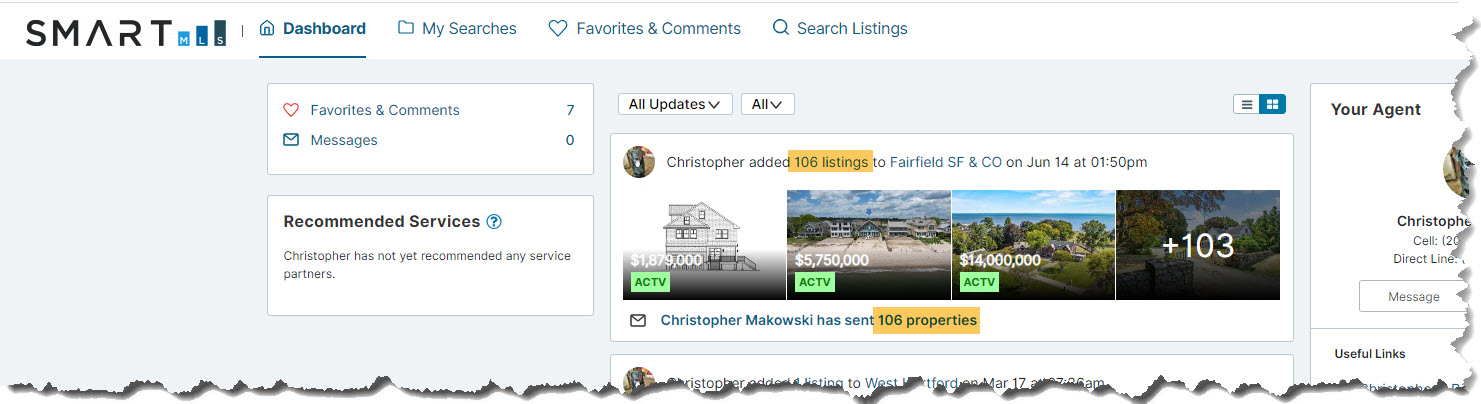Open the $1,879,000 listing thumbnail

tap(704, 245)
